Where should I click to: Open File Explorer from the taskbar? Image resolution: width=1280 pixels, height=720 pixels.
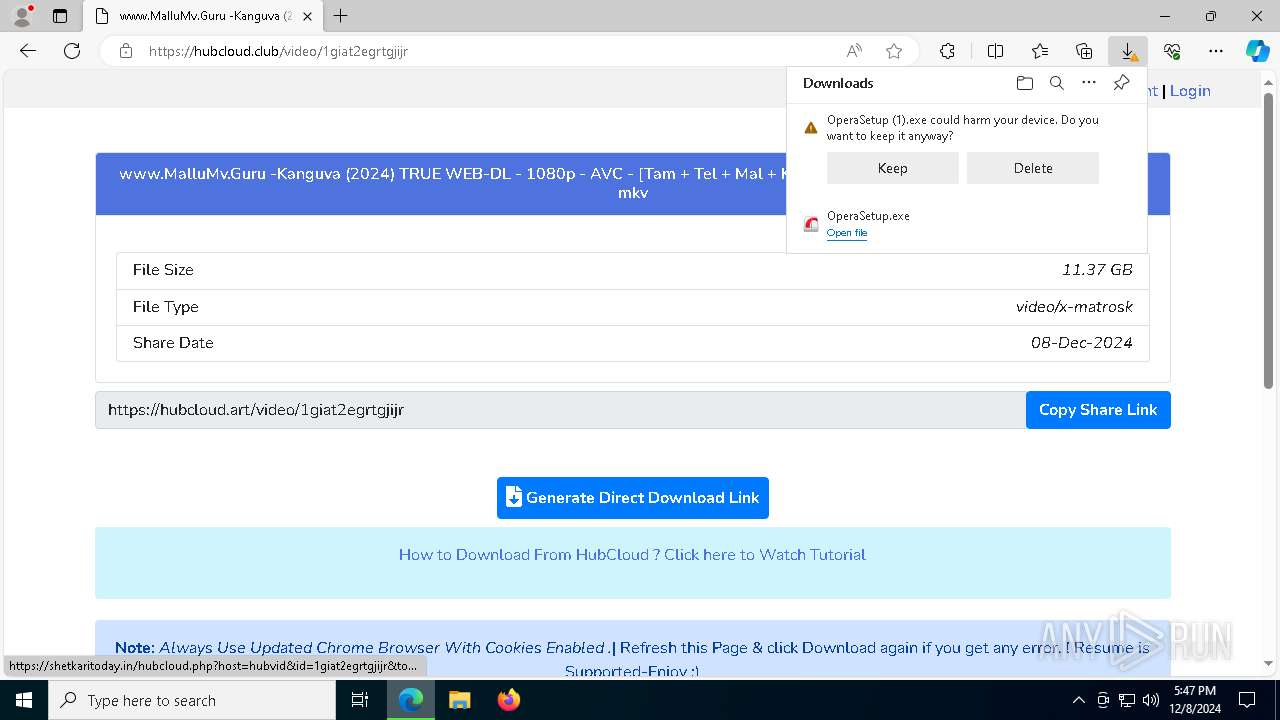coord(459,700)
